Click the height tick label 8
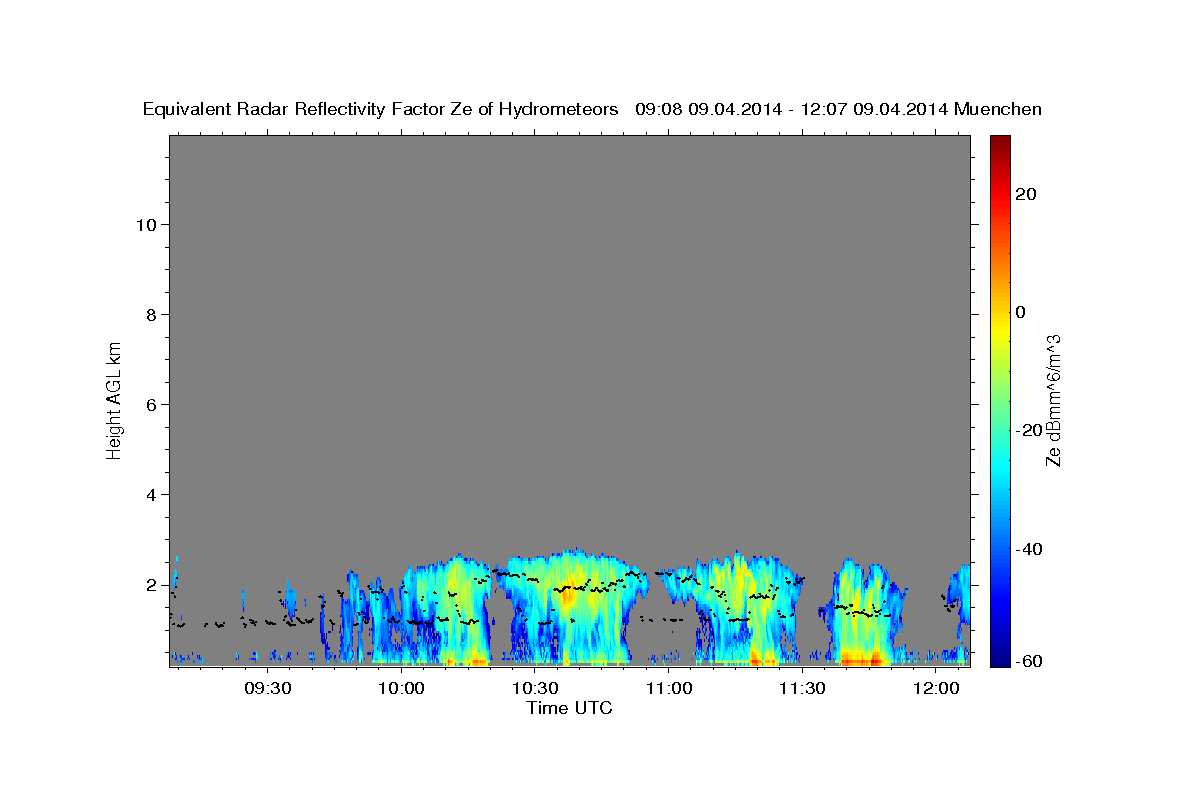 click(x=150, y=315)
